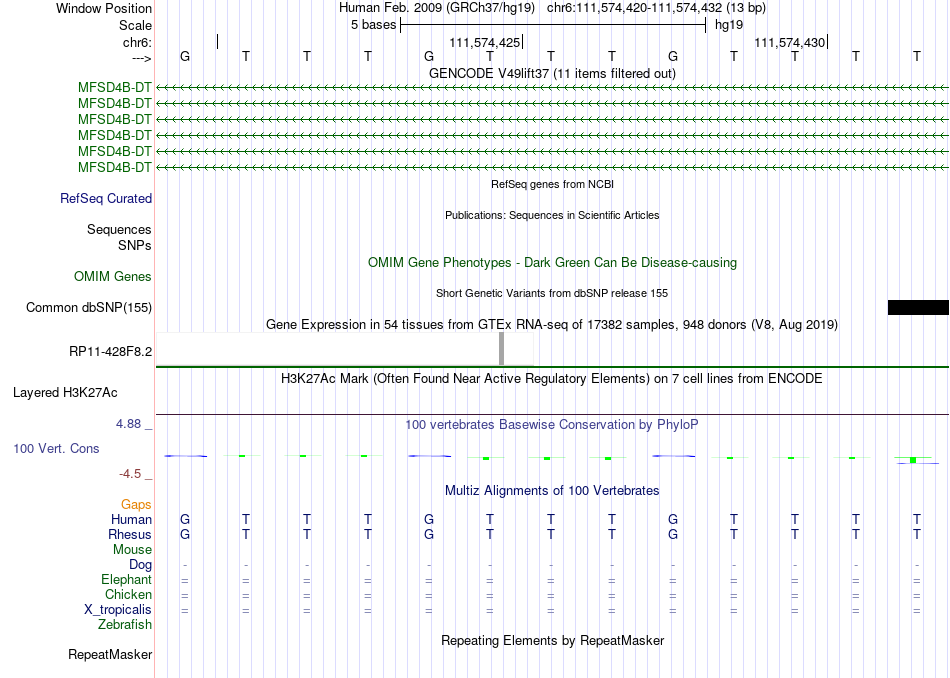Click the 100 Vert. Cons track label

pos(56,449)
